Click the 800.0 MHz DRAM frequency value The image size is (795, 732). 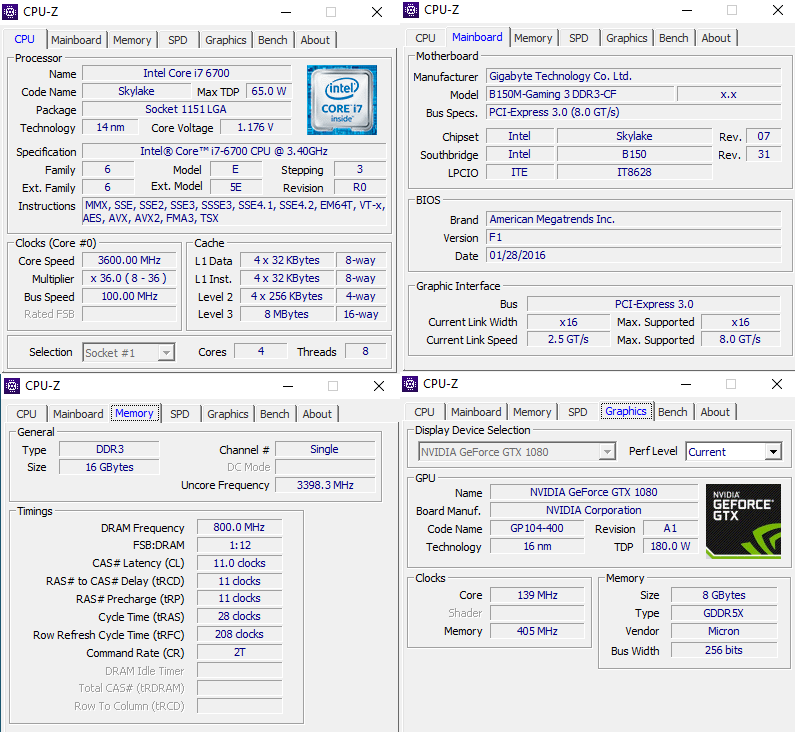[x=239, y=527]
